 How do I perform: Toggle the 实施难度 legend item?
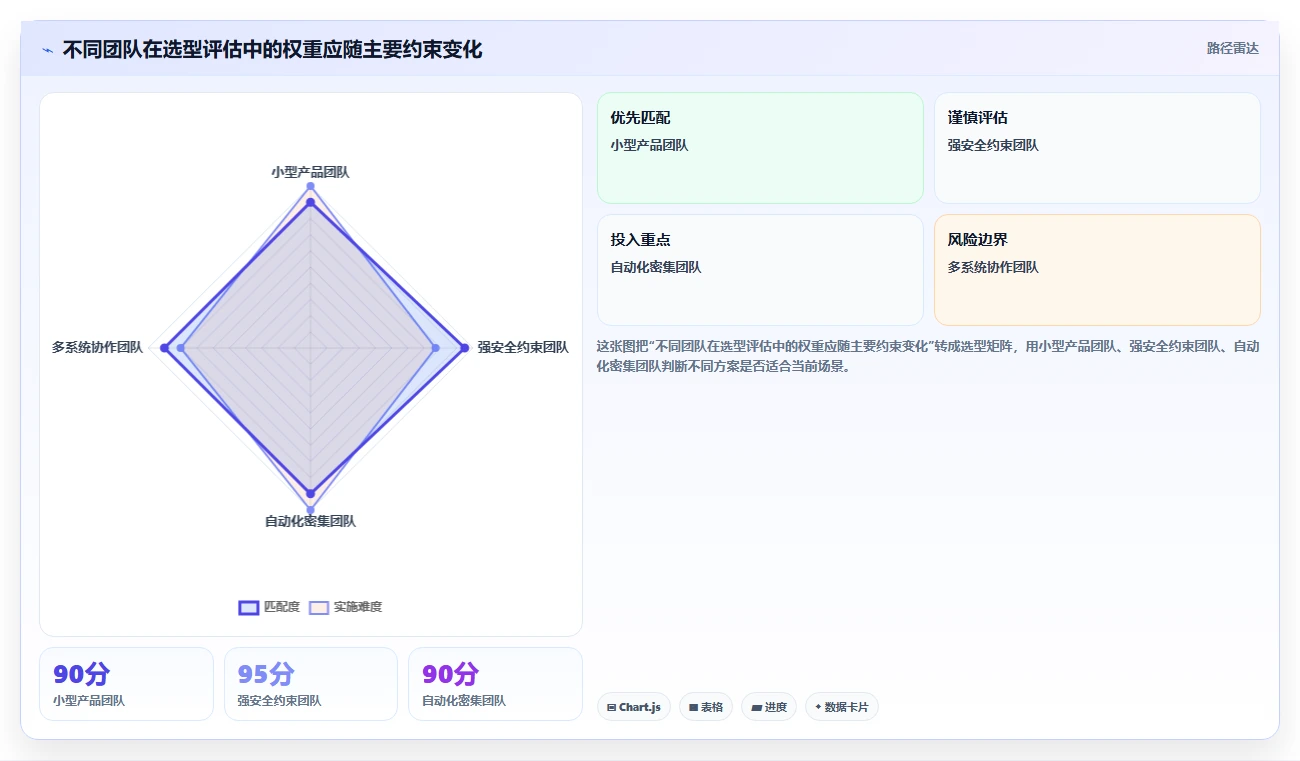point(346,607)
